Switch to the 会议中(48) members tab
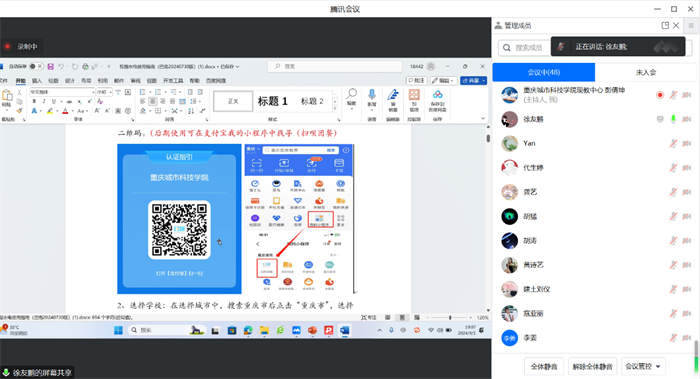 point(544,72)
